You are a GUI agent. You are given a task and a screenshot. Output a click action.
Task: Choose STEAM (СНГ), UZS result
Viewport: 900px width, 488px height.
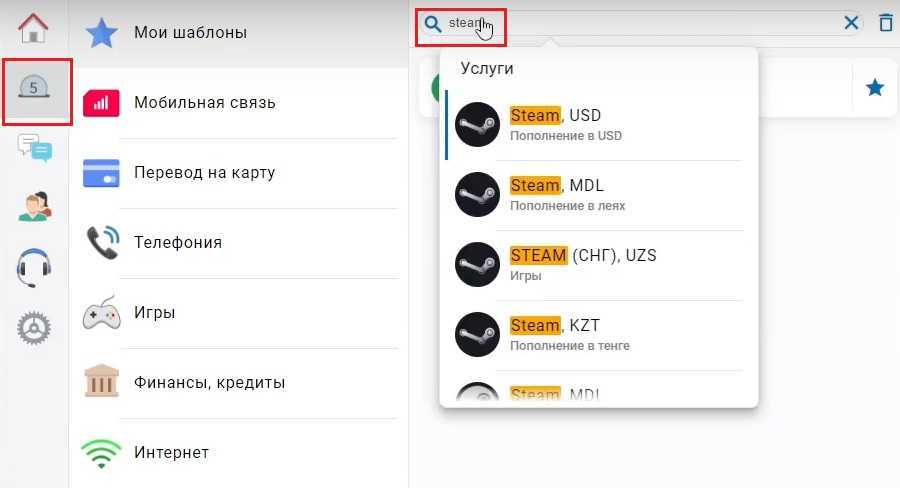[599, 265]
